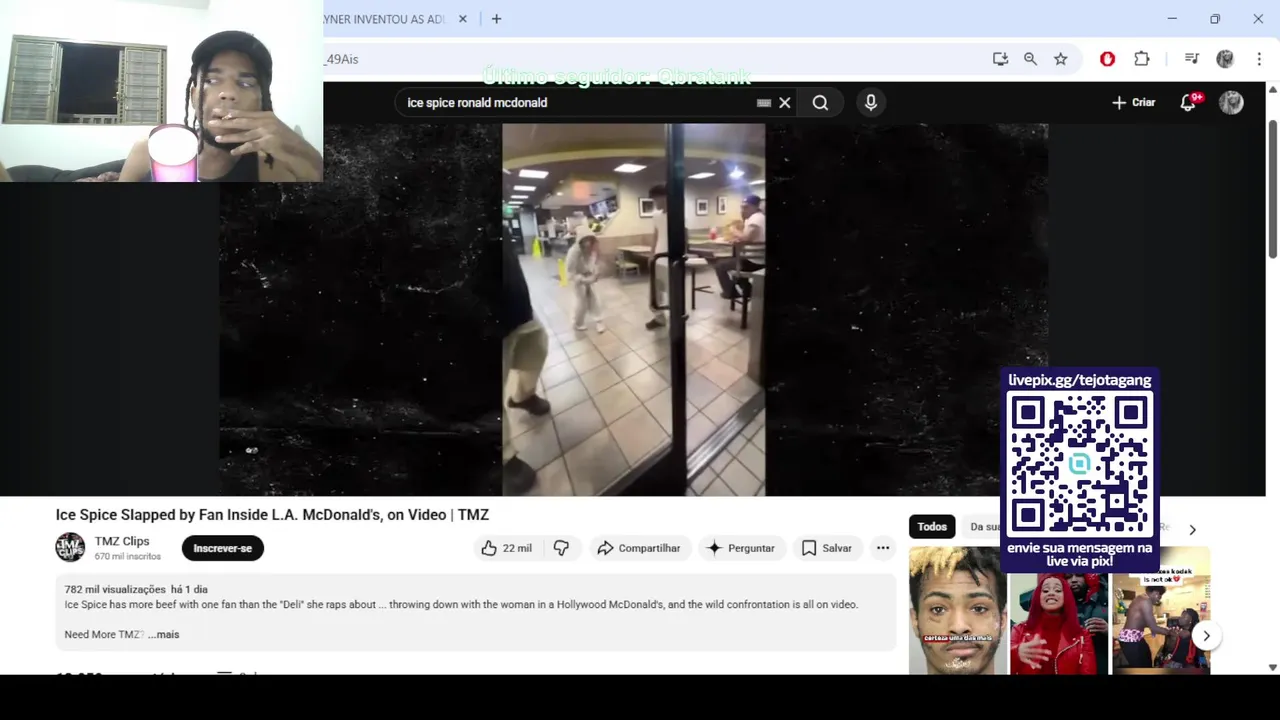Bookmark this page with the star icon
This screenshot has width=1280, height=720.
coord(1060,59)
